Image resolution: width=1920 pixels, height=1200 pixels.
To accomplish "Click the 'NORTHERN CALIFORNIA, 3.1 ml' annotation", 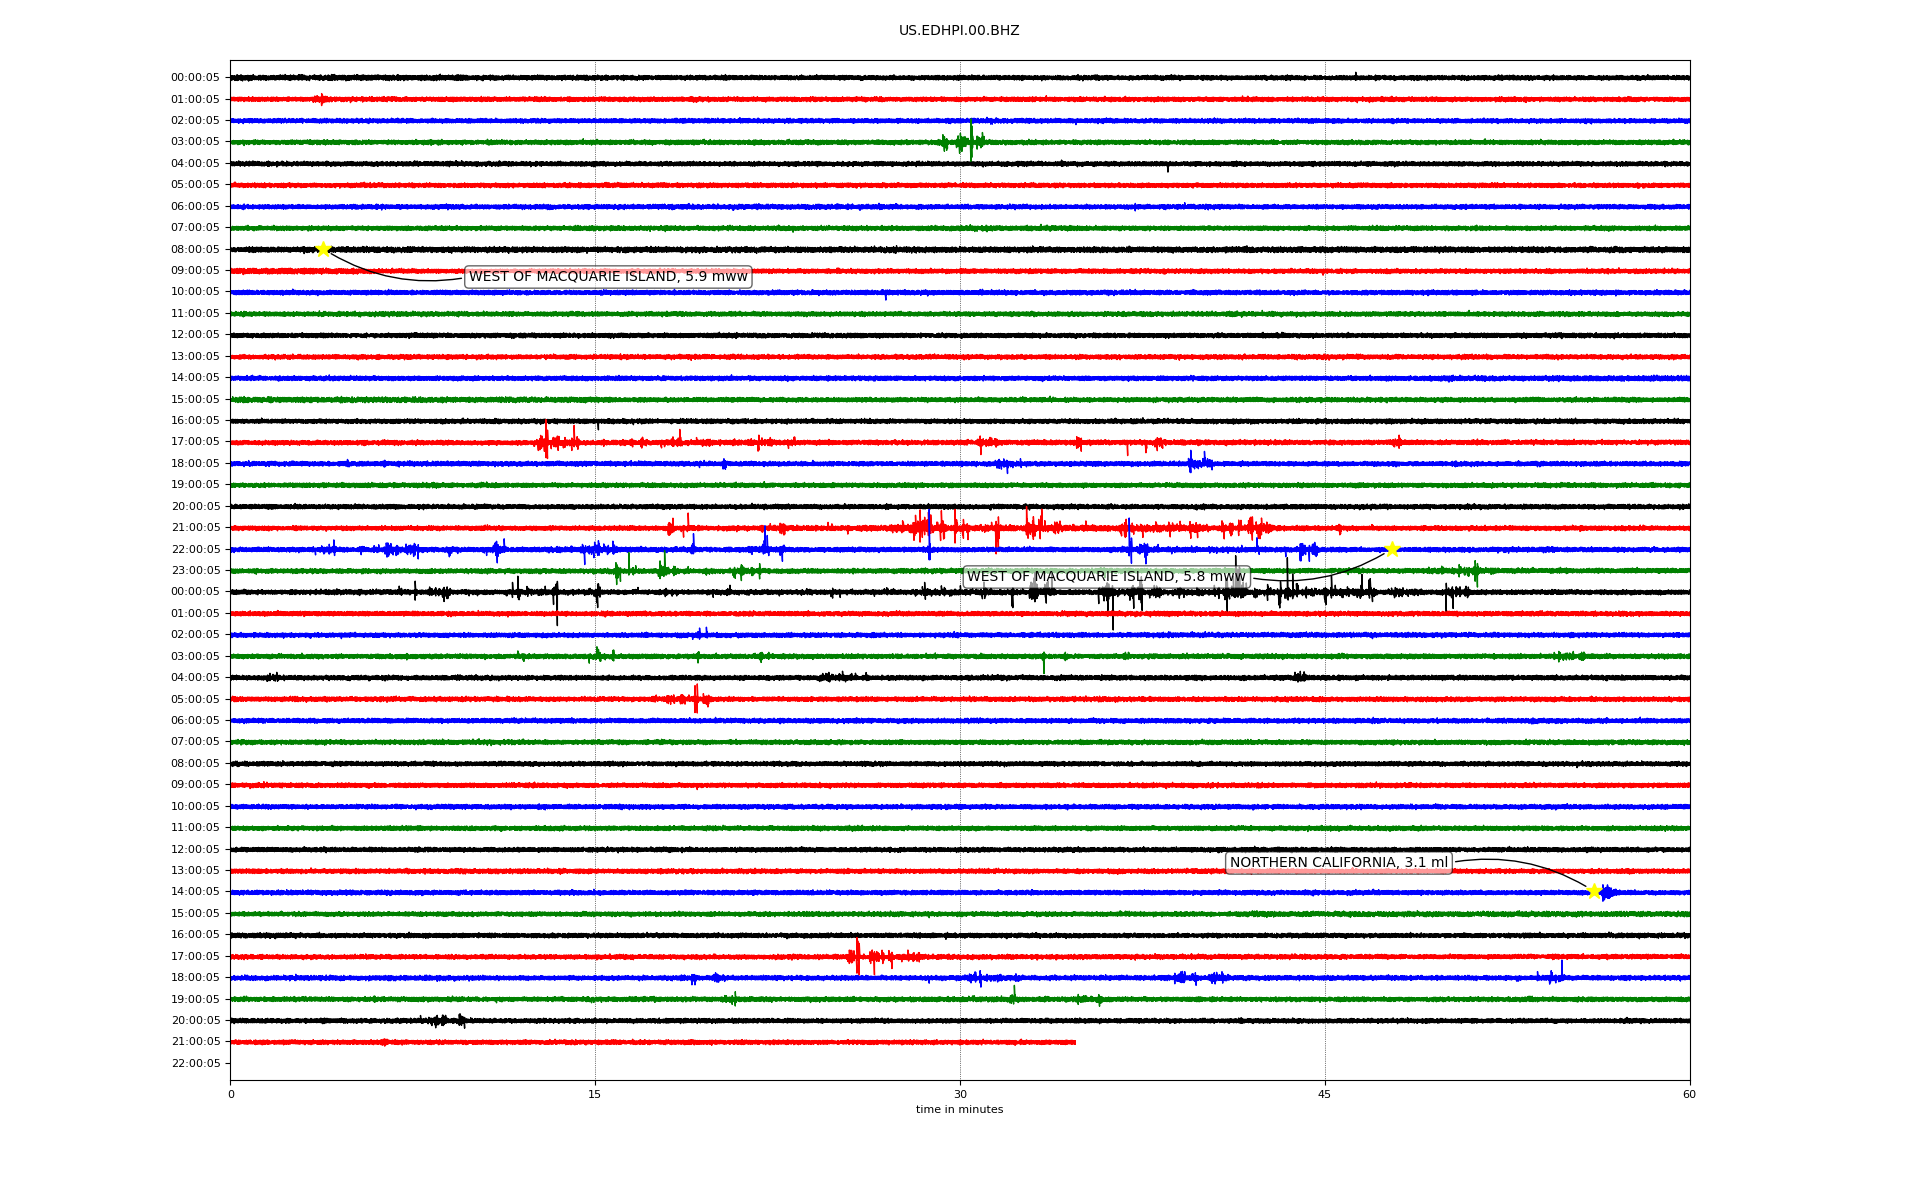I will point(1338,863).
